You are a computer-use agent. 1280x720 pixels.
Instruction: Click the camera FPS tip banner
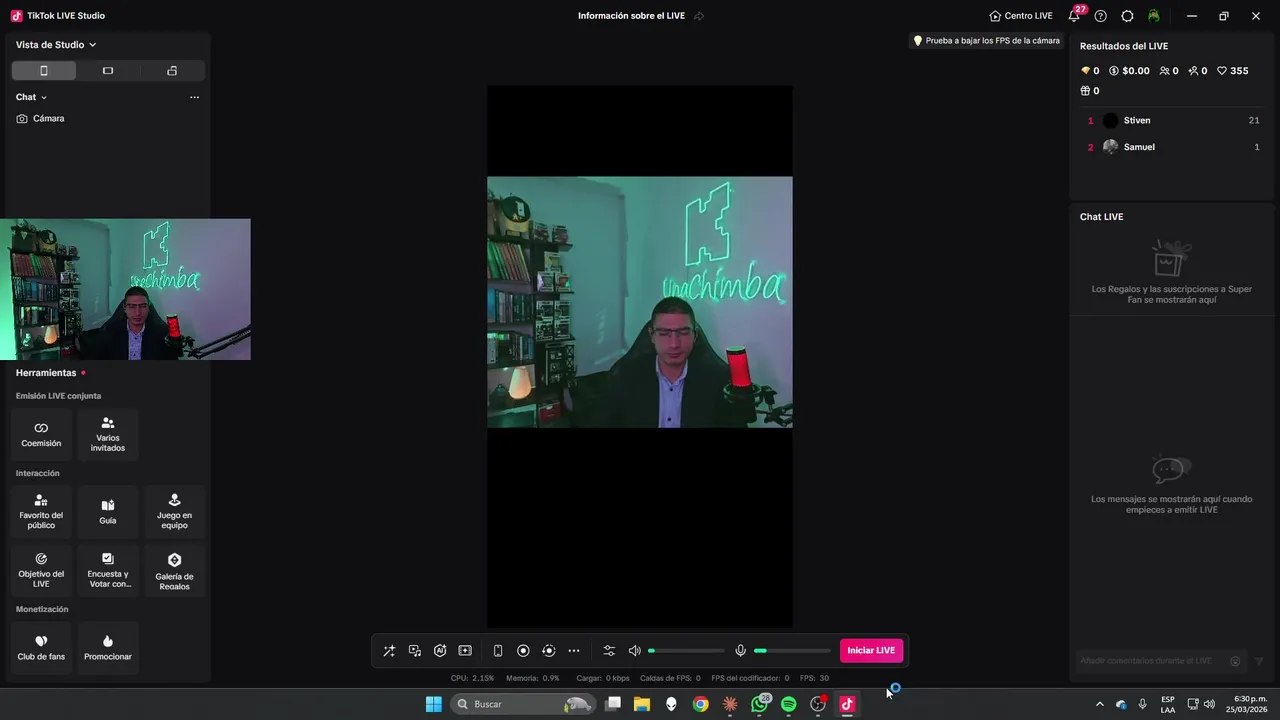(x=986, y=41)
